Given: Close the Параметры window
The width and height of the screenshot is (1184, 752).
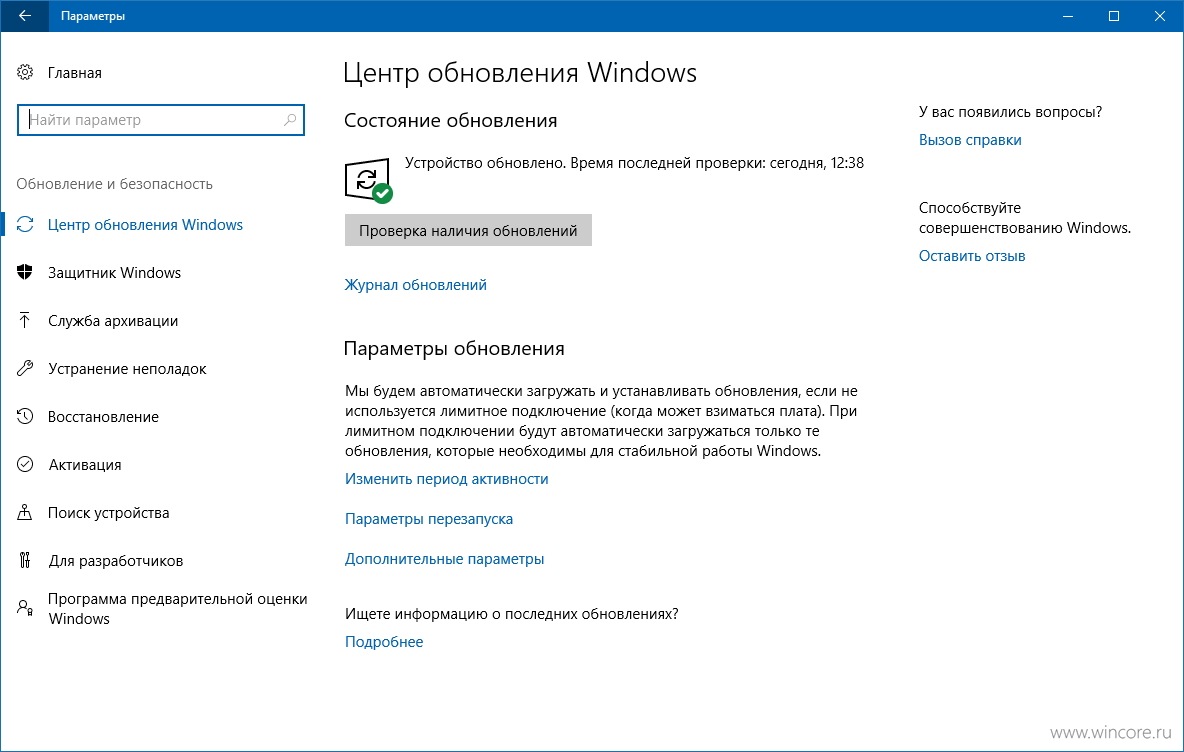Looking at the screenshot, I should pos(1160,15).
